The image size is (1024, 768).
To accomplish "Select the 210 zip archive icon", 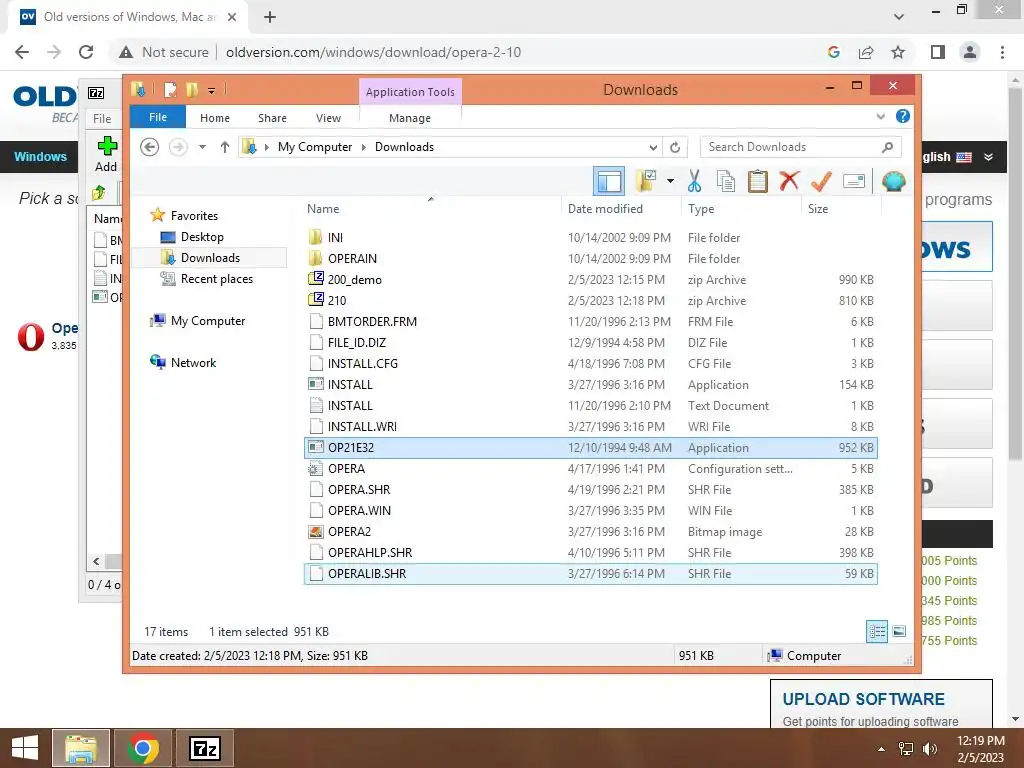I will click(316, 300).
